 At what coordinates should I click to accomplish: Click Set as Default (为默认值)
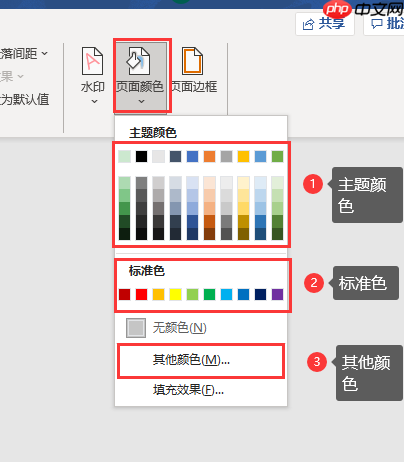[25, 99]
